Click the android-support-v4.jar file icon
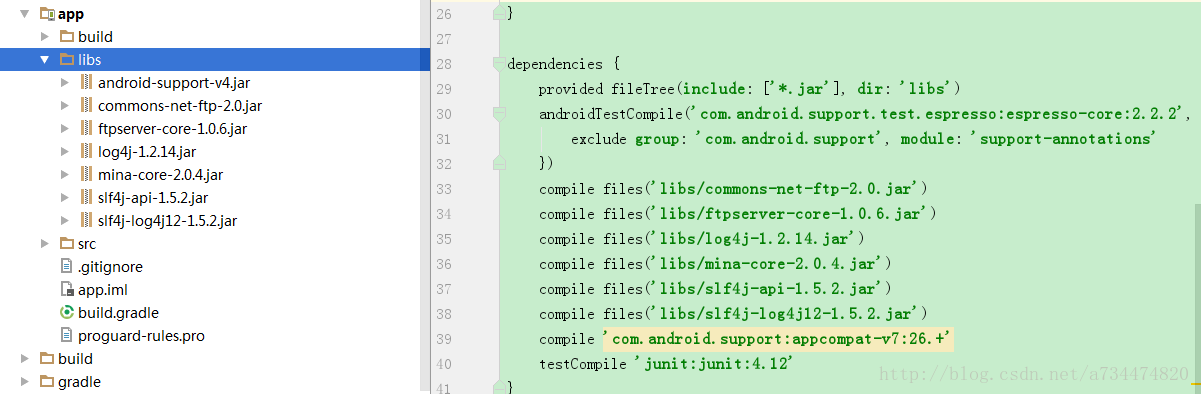This screenshot has width=1201, height=394. (87, 83)
